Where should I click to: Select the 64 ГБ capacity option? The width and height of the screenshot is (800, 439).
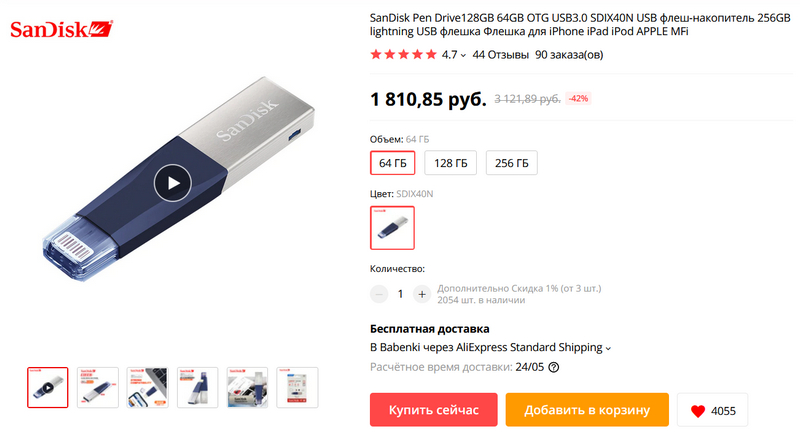[392, 163]
